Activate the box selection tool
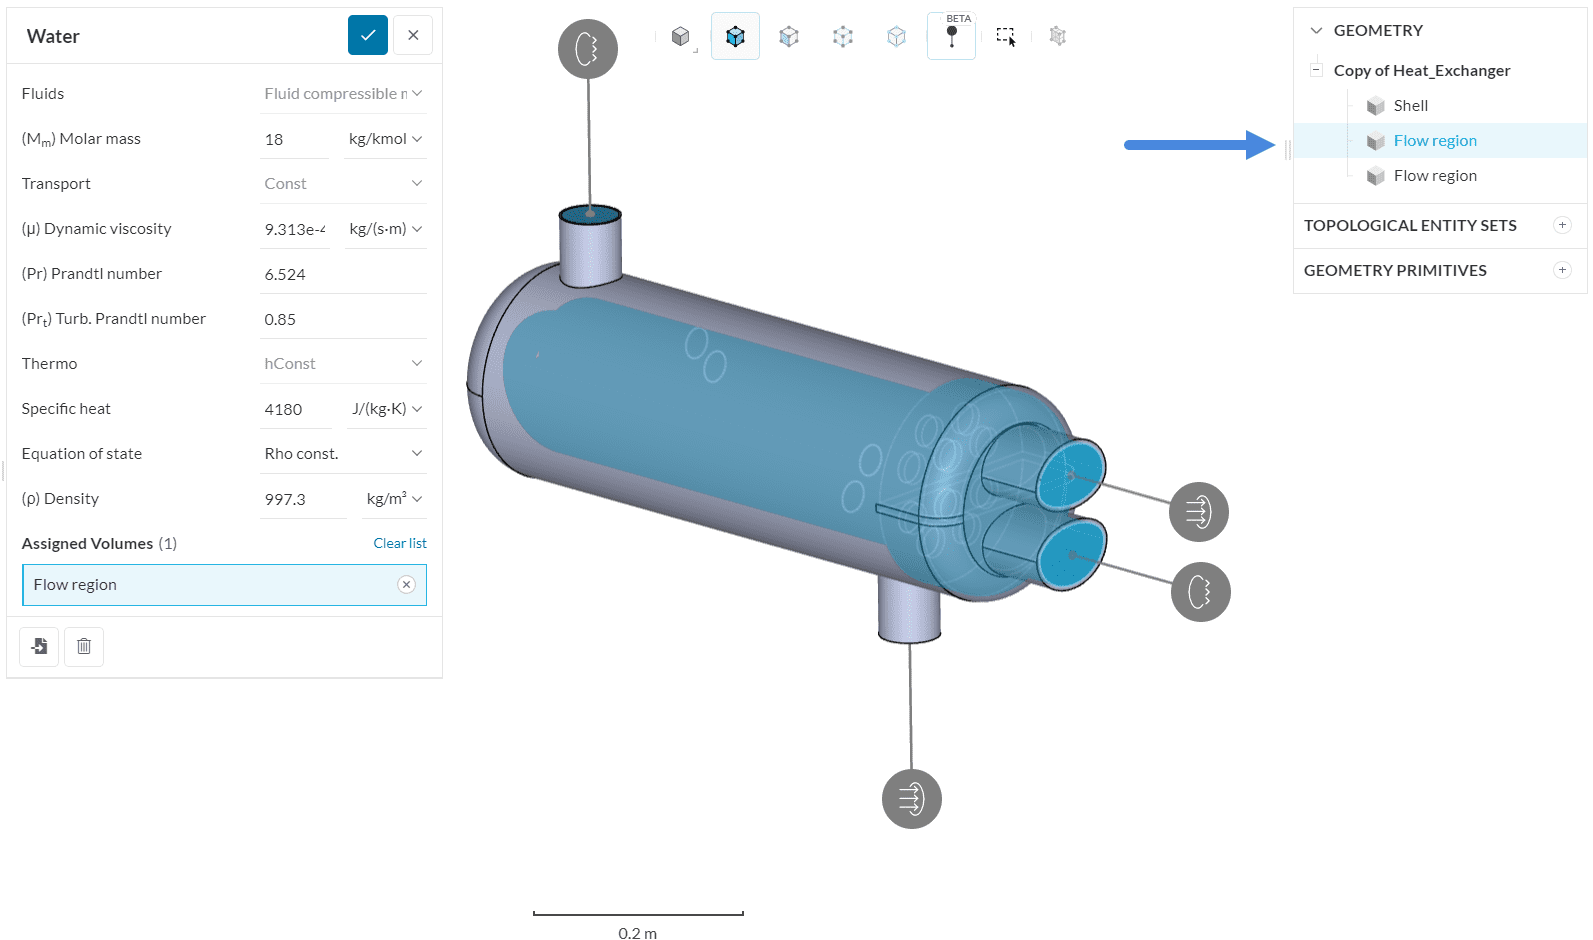Viewport: 1593px width, 940px height. pyautogui.click(x=1005, y=37)
